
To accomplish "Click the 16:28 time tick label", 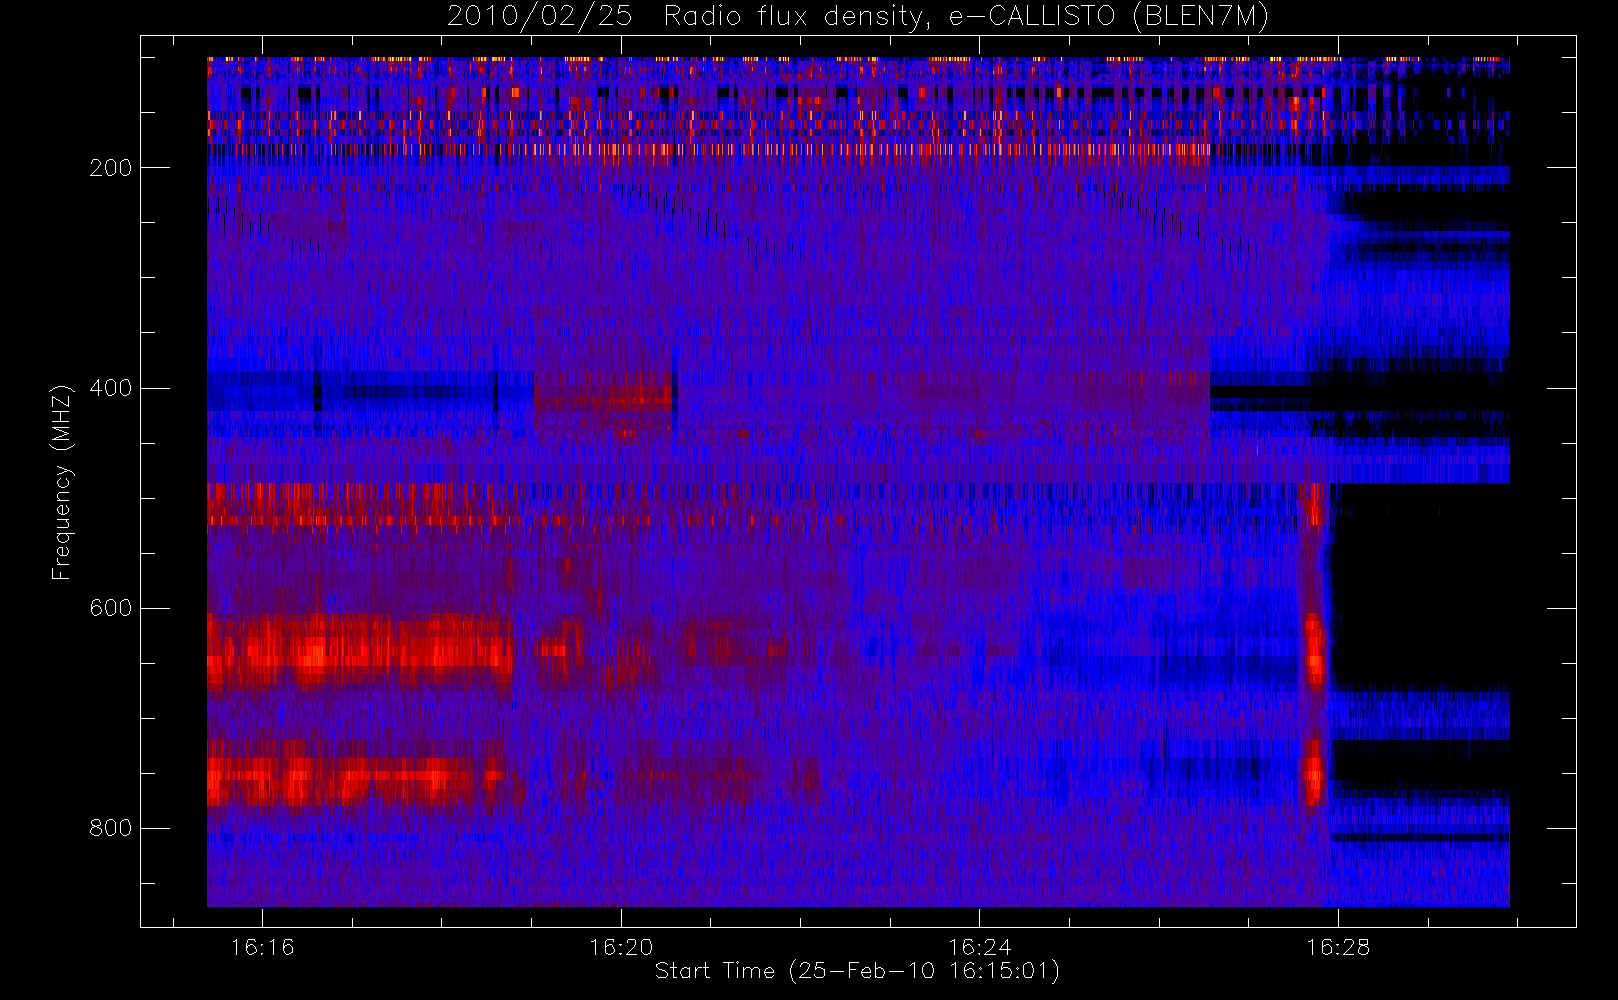I will click(1338, 947).
